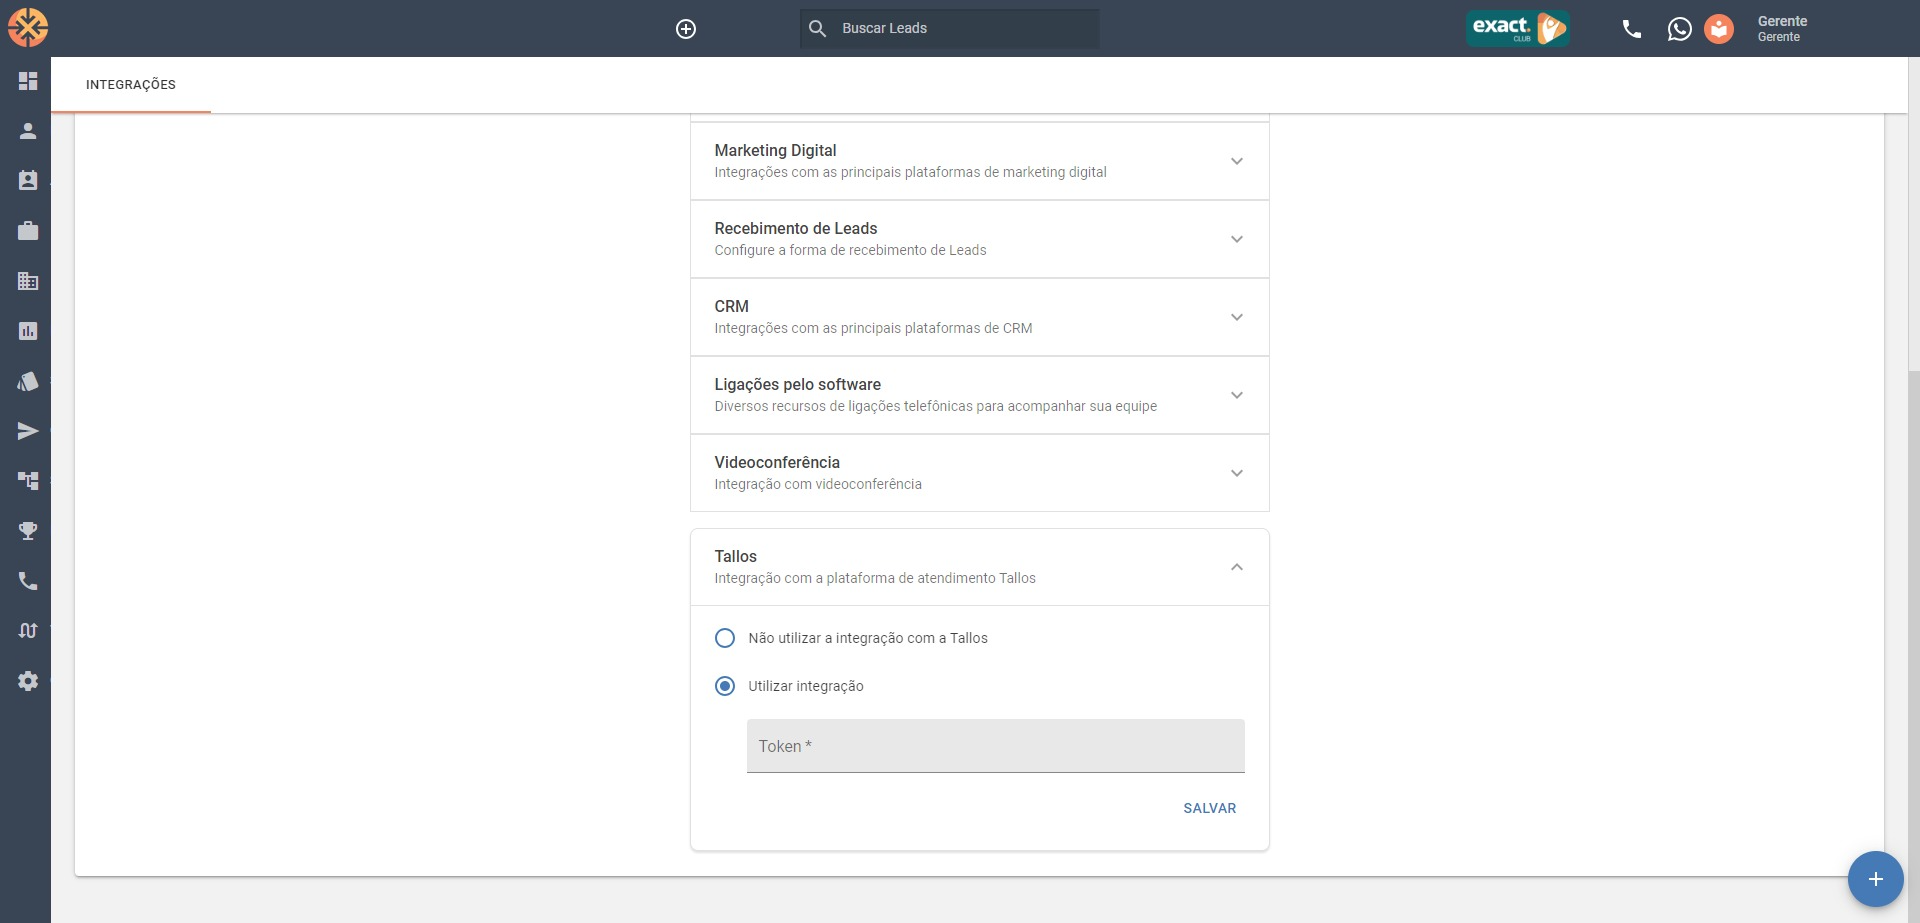Image resolution: width=1920 pixels, height=923 pixels.
Task: Open the settings gear sidebar icon
Action: [x=28, y=681]
